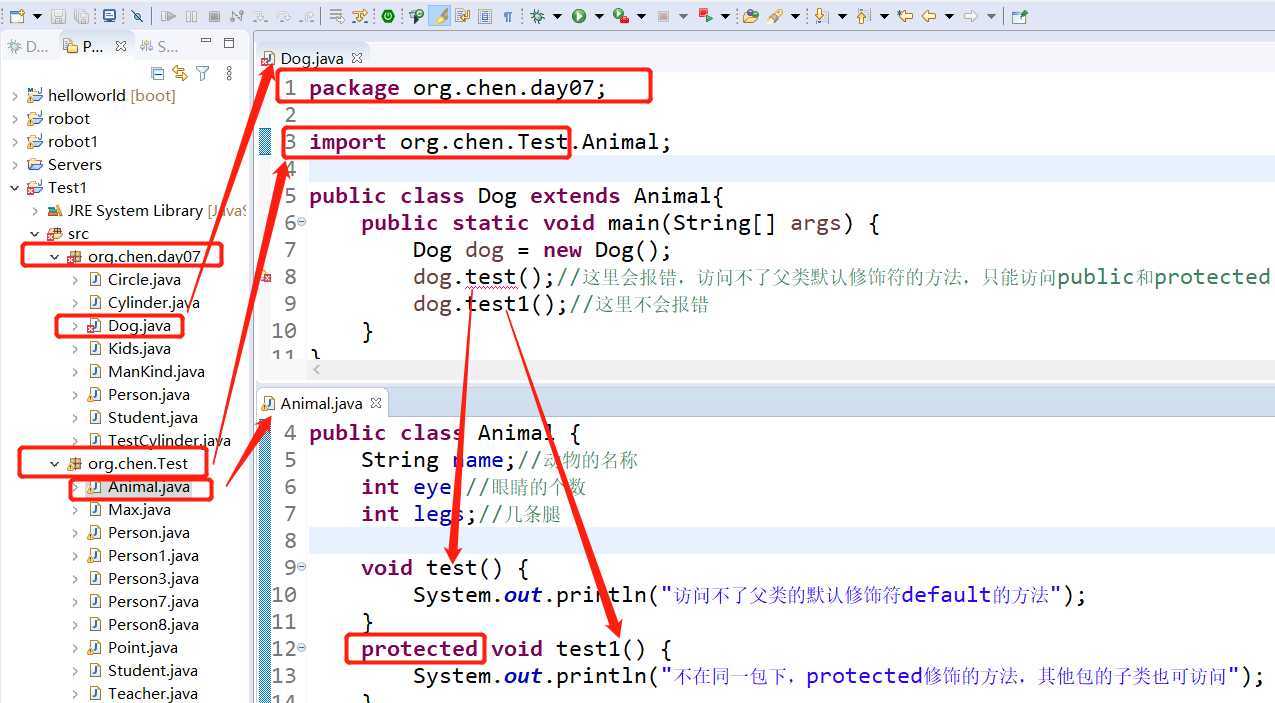1275x703 pixels.
Task: Click the Next Annotation down-arrow icon
Action: 820,16
